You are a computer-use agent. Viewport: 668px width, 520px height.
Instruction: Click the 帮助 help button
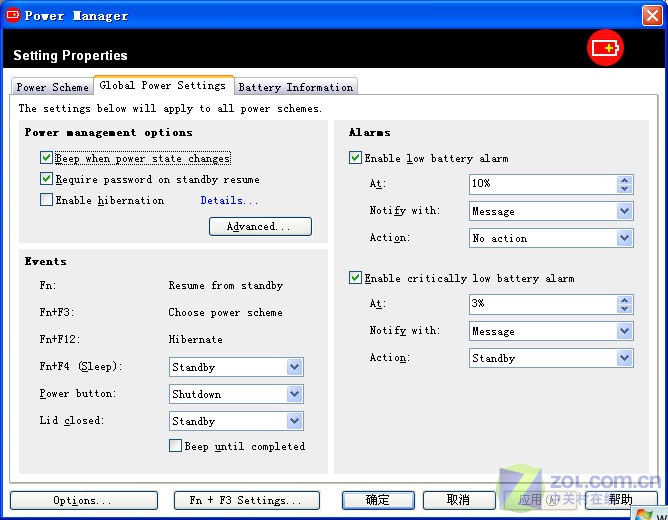[x=621, y=500]
